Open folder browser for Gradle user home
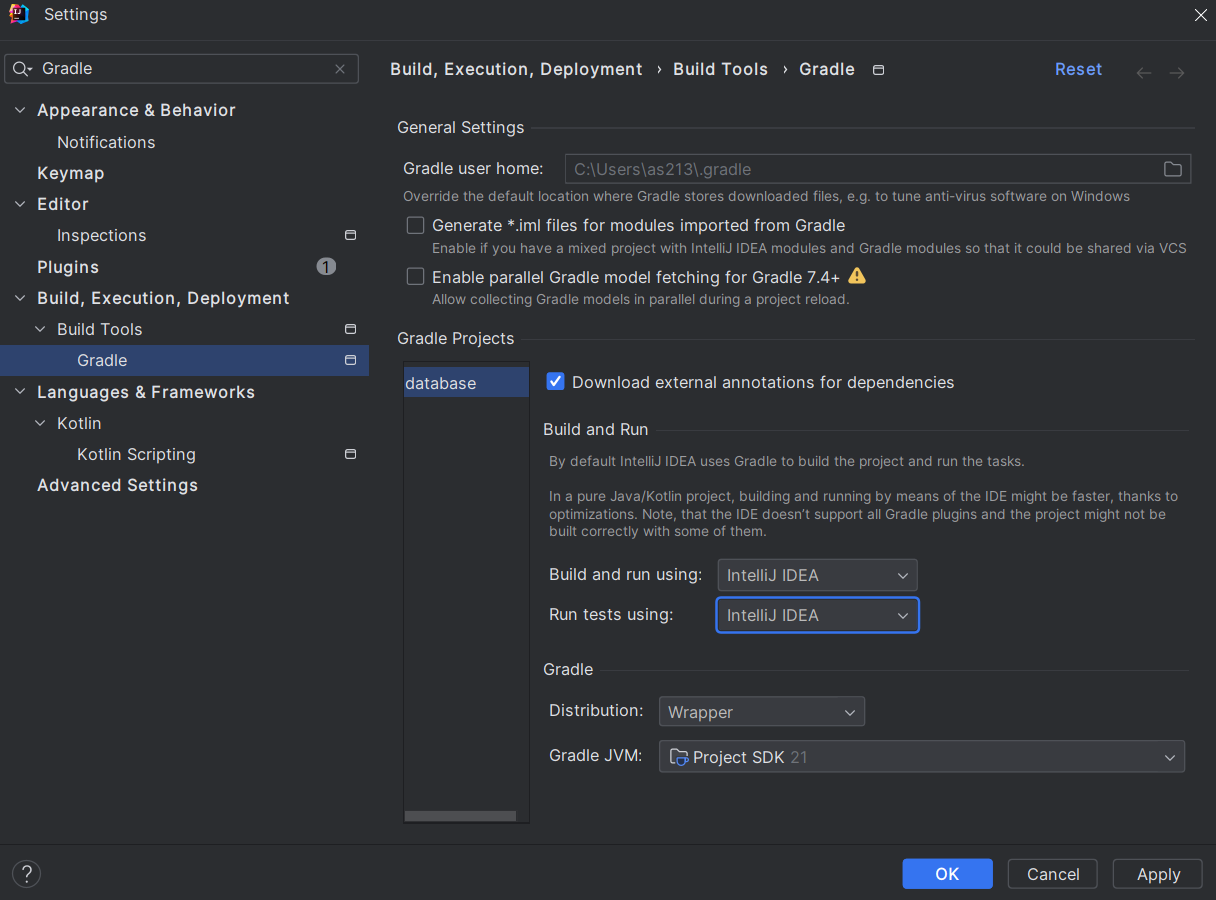 pyautogui.click(x=1173, y=169)
